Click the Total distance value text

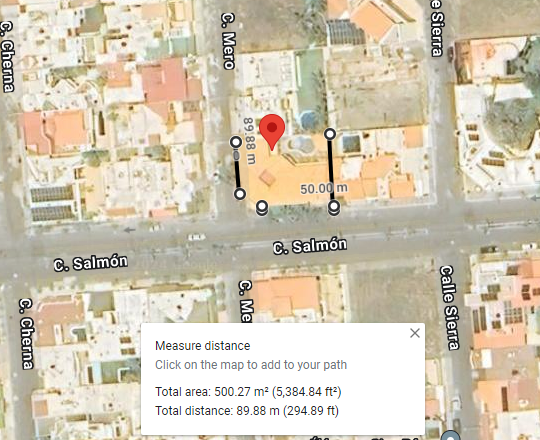tap(247, 411)
